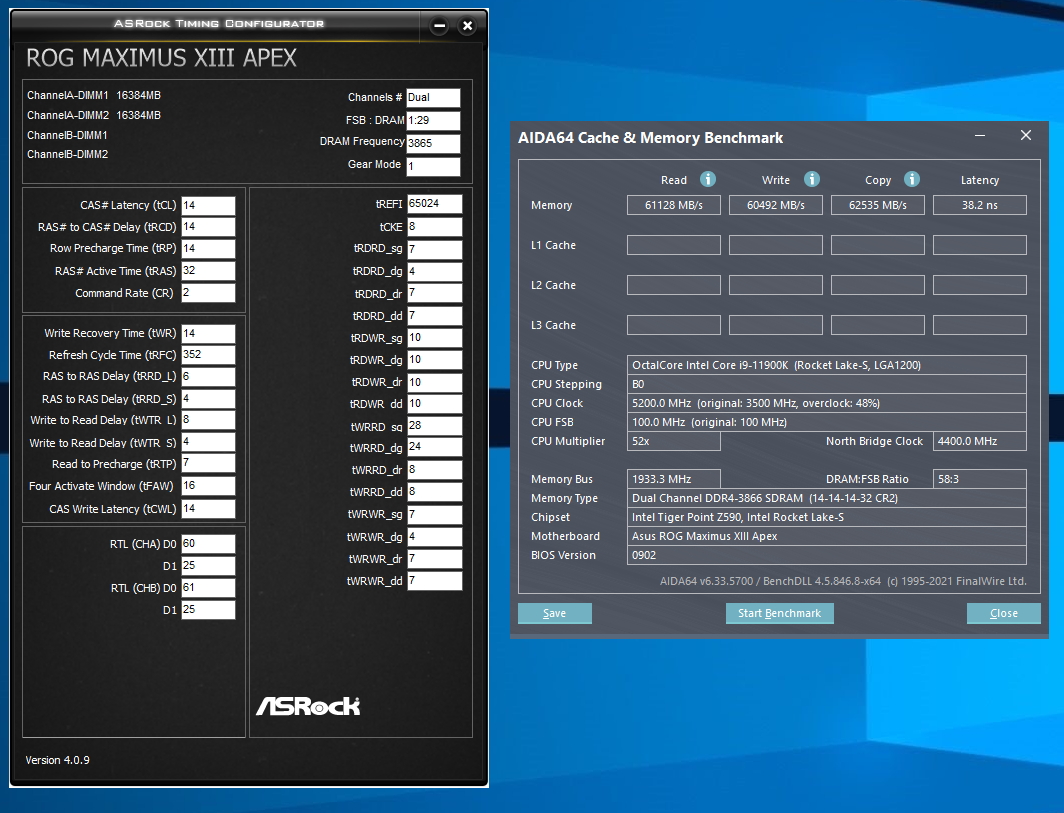Select the RTL (CHB) D0 field
The image size is (1064, 813).
(208, 588)
